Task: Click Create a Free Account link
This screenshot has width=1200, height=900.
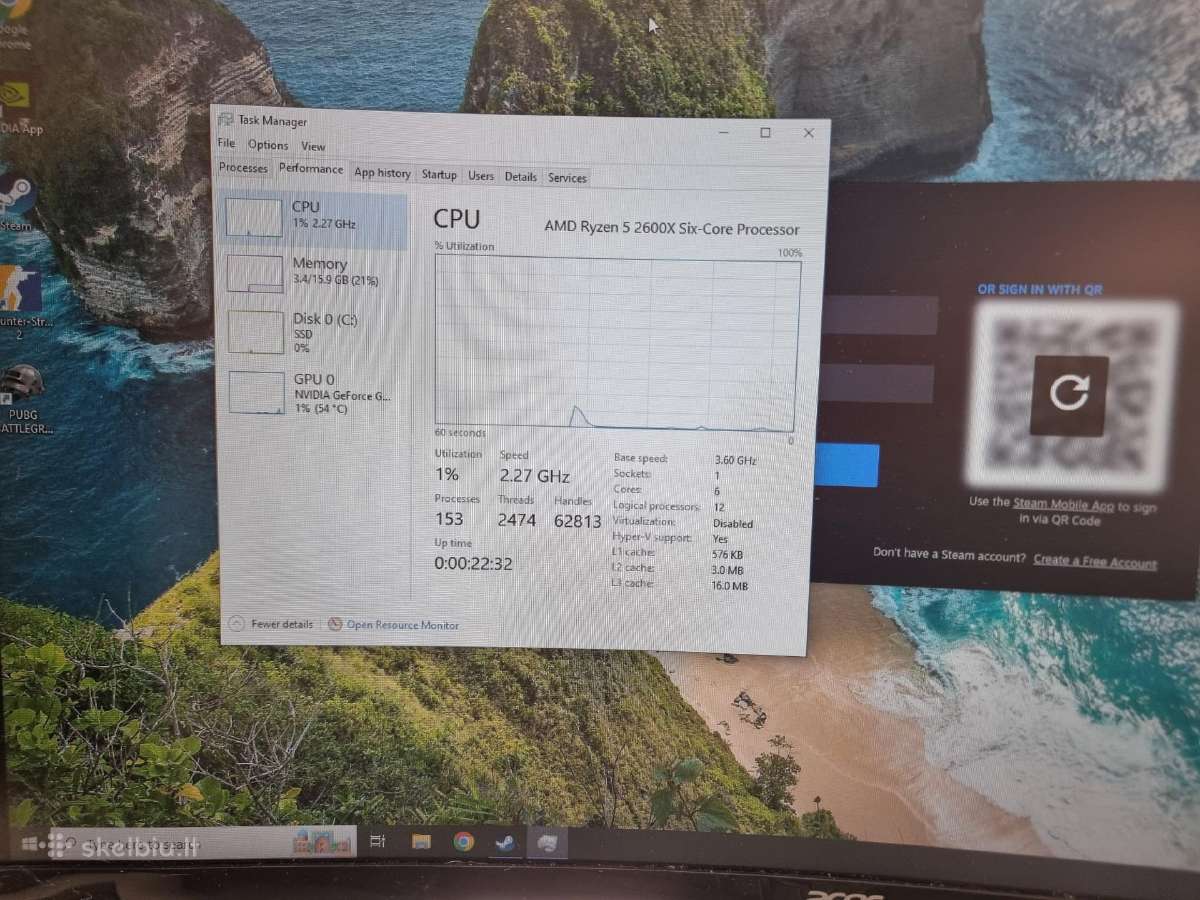Action: click(1095, 561)
